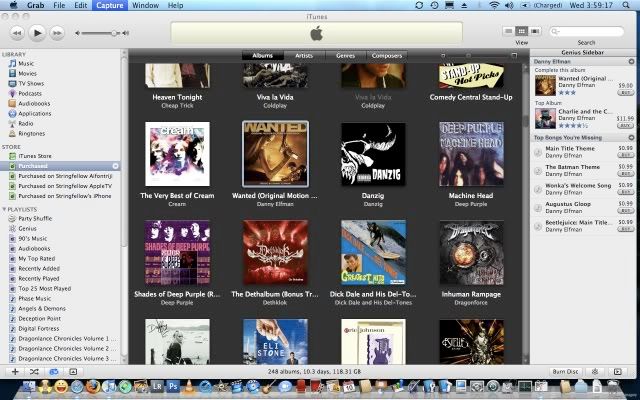Open the iTunes Store in sidebar
640x400 pixels.
[x=36, y=156]
